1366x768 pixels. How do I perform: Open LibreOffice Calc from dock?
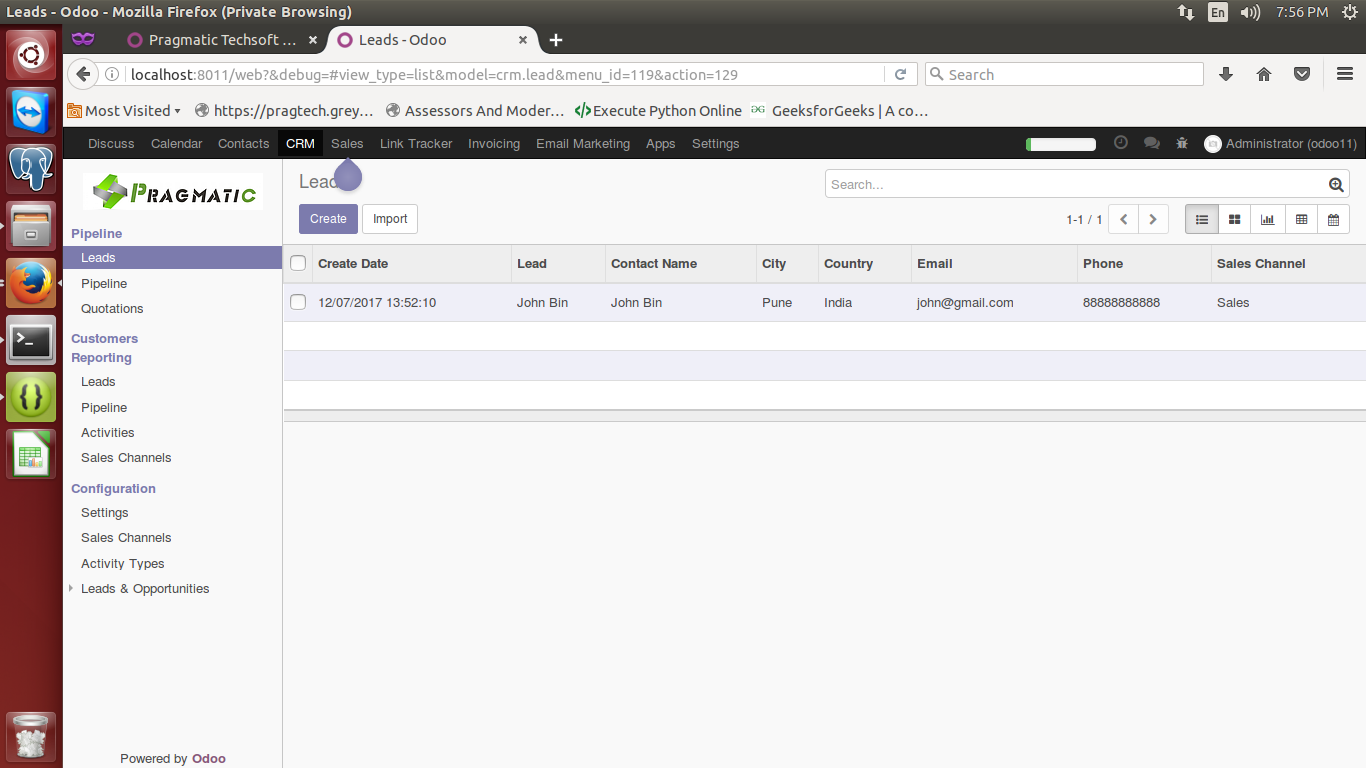pos(31,454)
